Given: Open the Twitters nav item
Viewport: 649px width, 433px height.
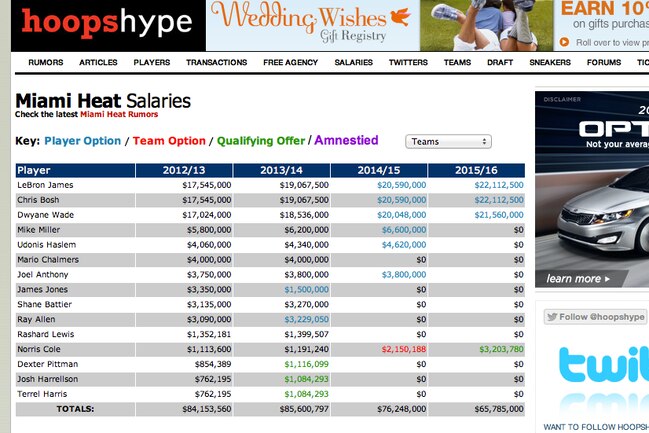Looking at the screenshot, I should tap(408, 63).
